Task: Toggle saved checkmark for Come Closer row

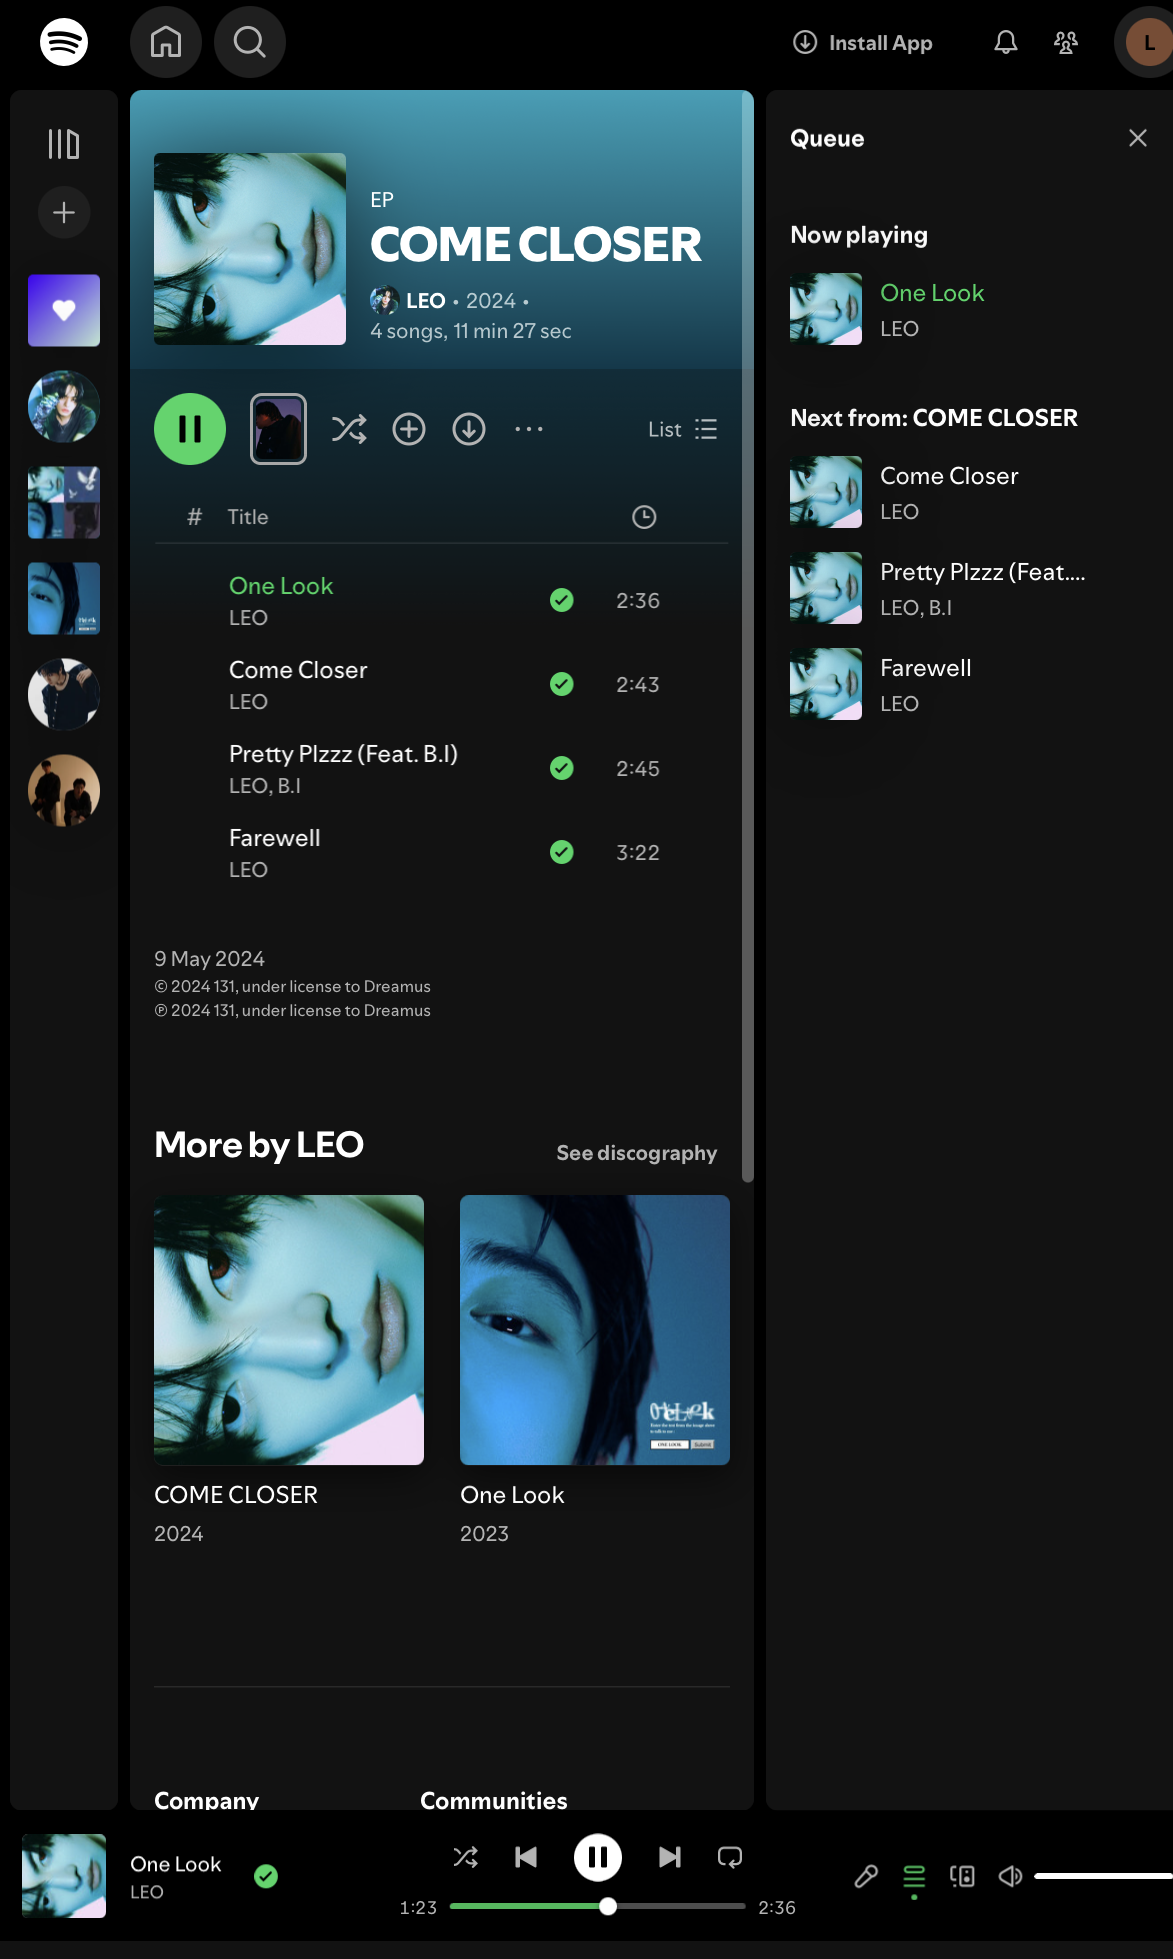Action: 562,684
